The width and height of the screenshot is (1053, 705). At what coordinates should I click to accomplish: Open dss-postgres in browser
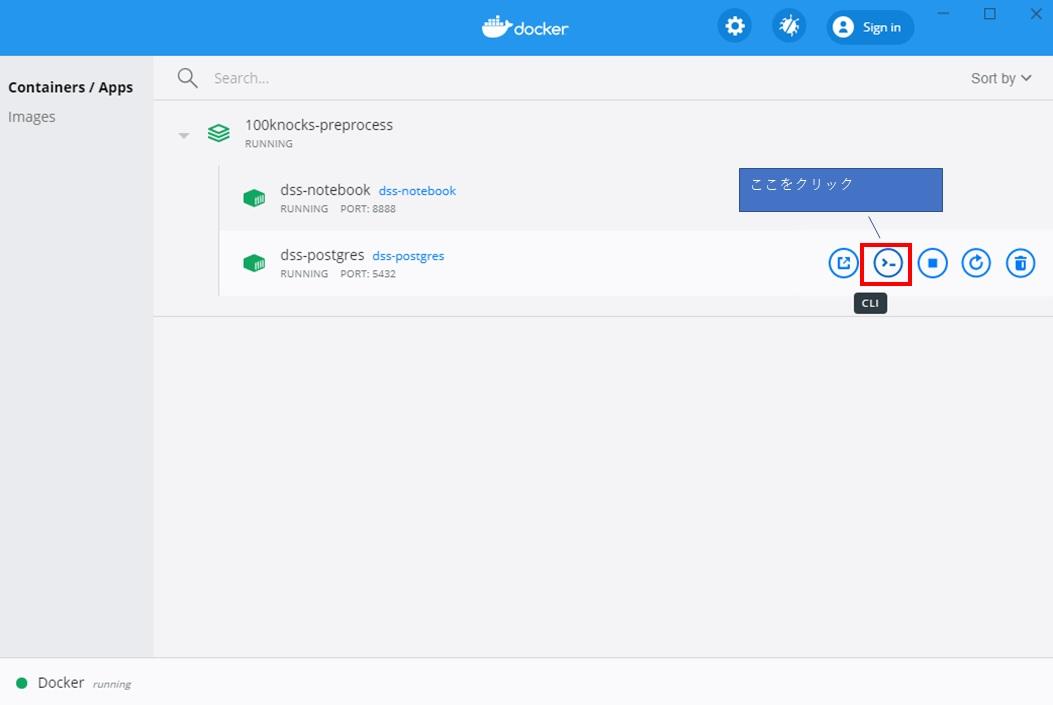[x=843, y=263]
